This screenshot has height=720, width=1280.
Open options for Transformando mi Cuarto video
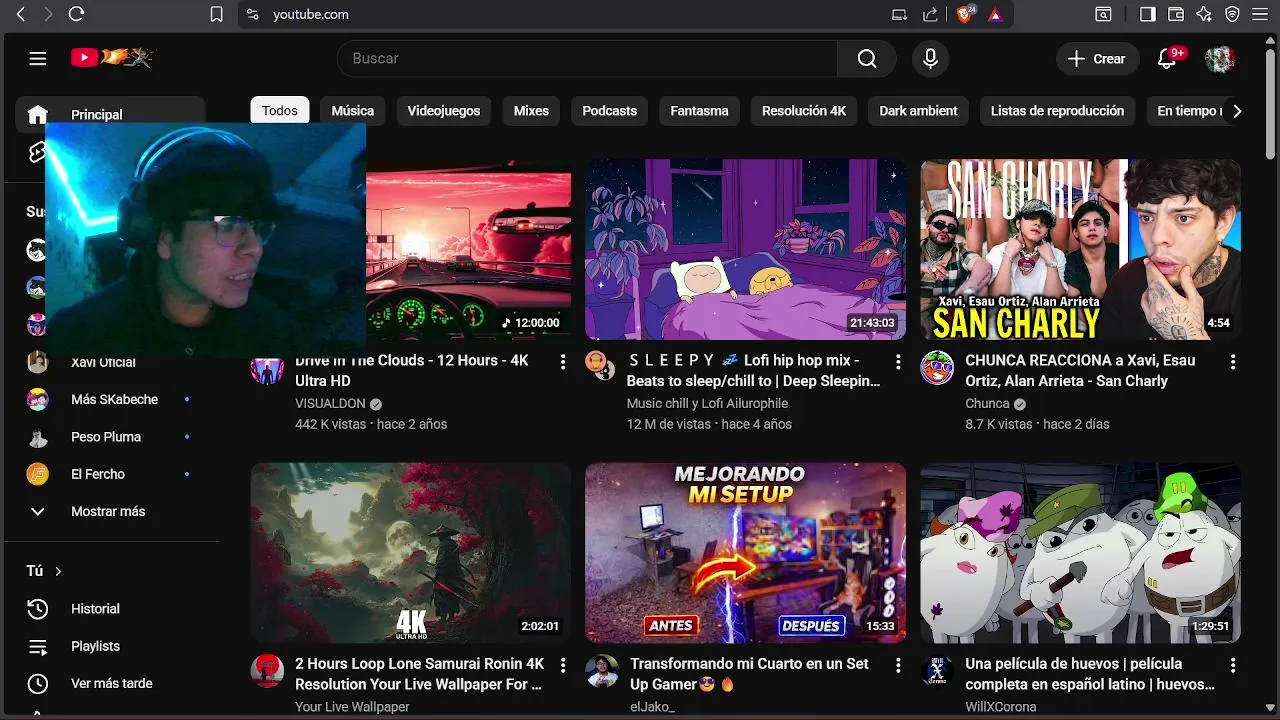[x=898, y=665]
